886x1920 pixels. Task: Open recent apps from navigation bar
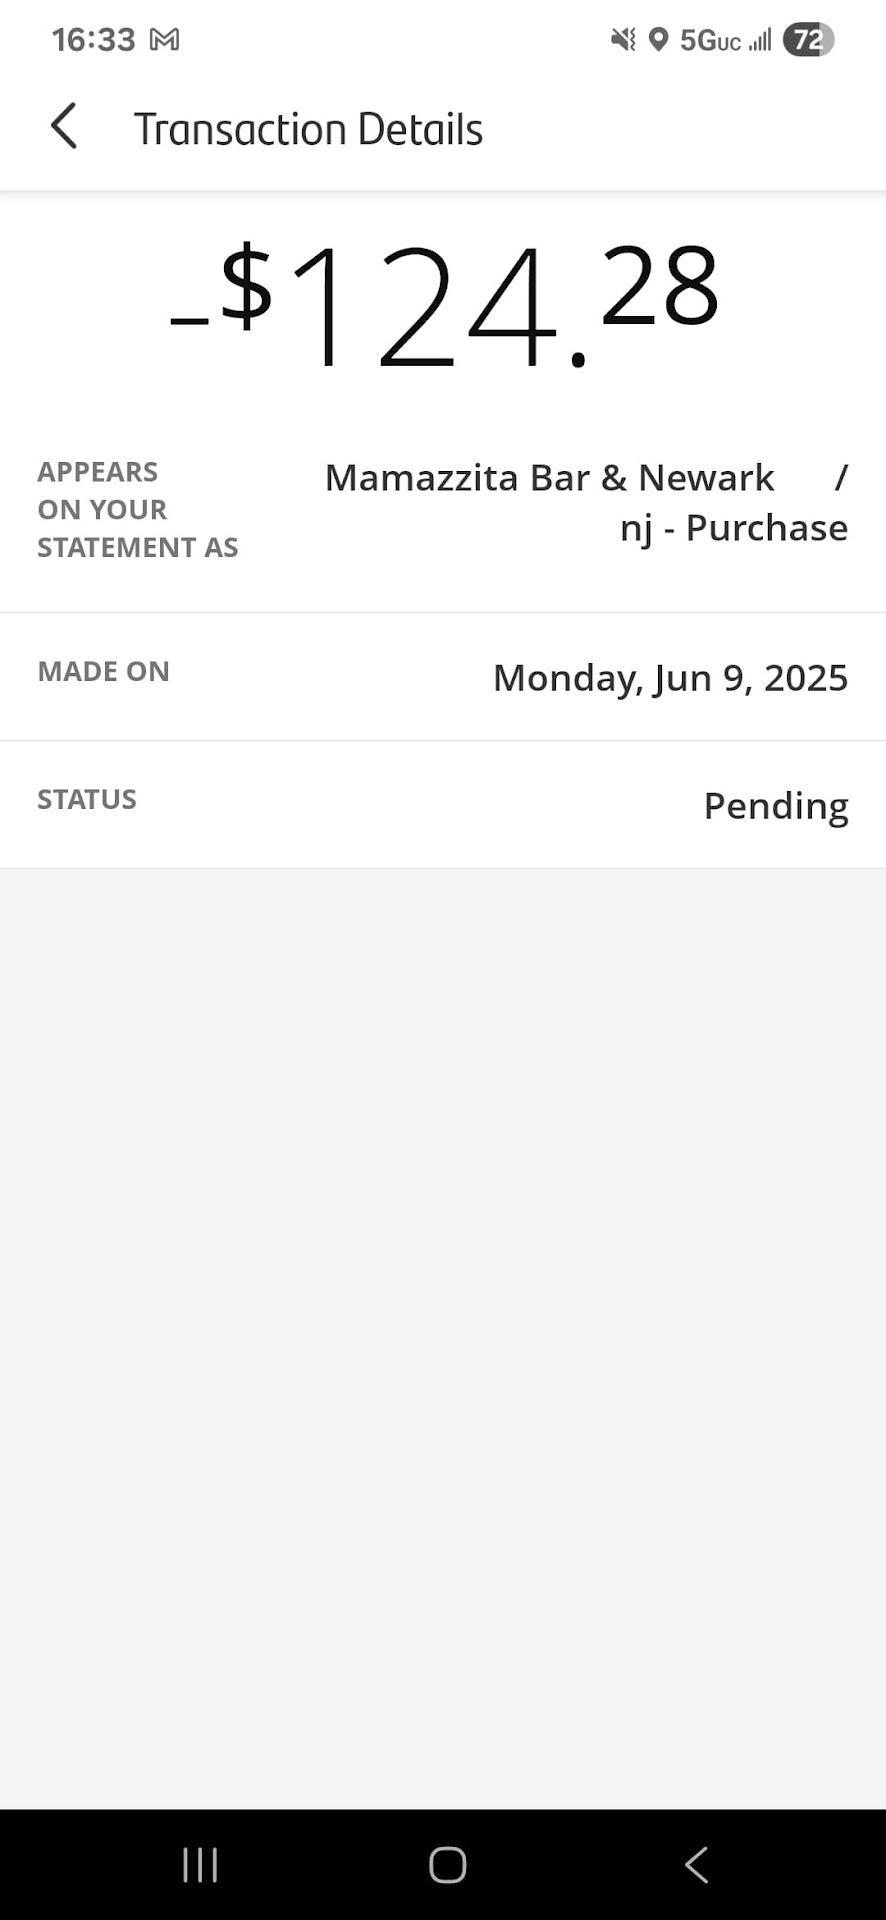coord(200,1865)
